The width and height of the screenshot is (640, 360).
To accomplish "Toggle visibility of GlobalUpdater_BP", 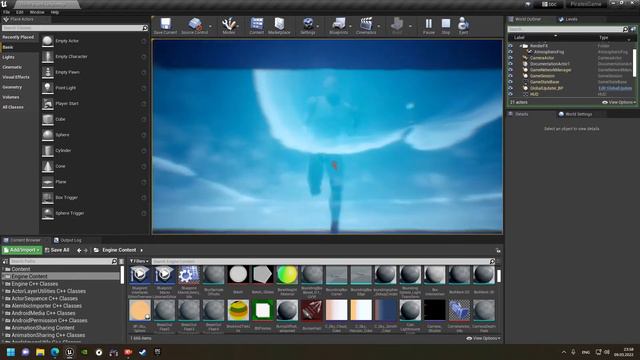I will point(510,88).
